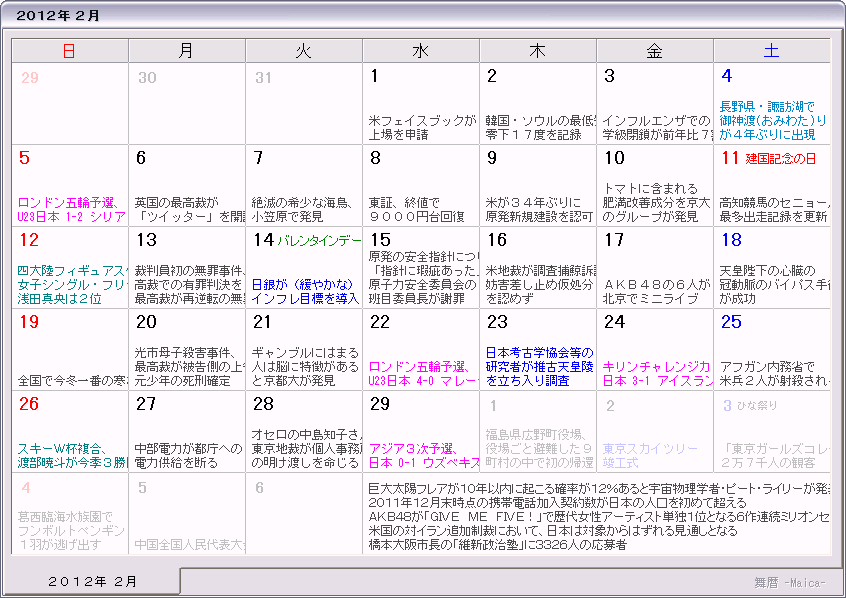Image resolution: width=846 pixels, height=598 pixels.
Task: Click the バレンタインデー label on the 14th
Action: [319, 241]
